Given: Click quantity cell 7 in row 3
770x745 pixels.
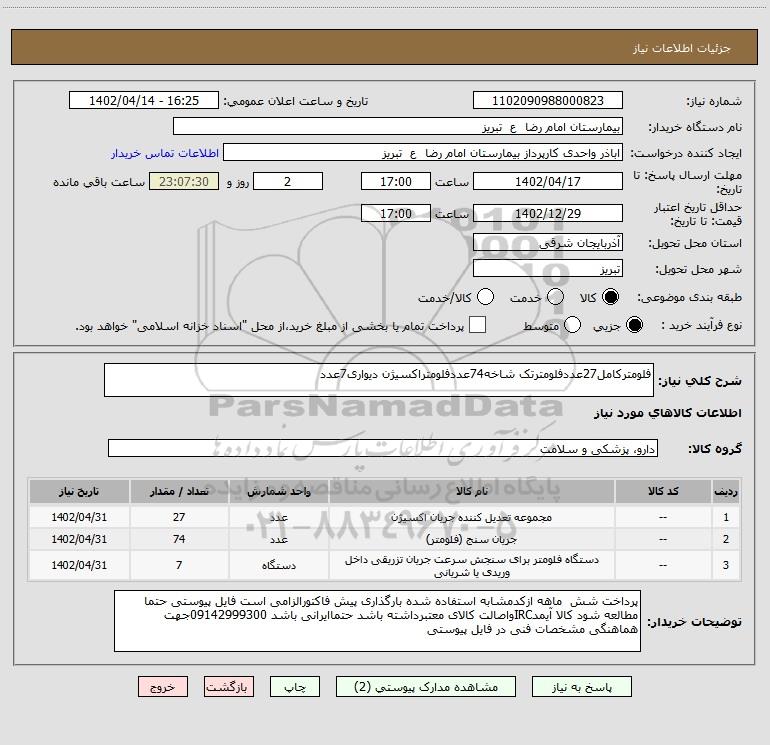Looking at the screenshot, I should coord(179,565).
